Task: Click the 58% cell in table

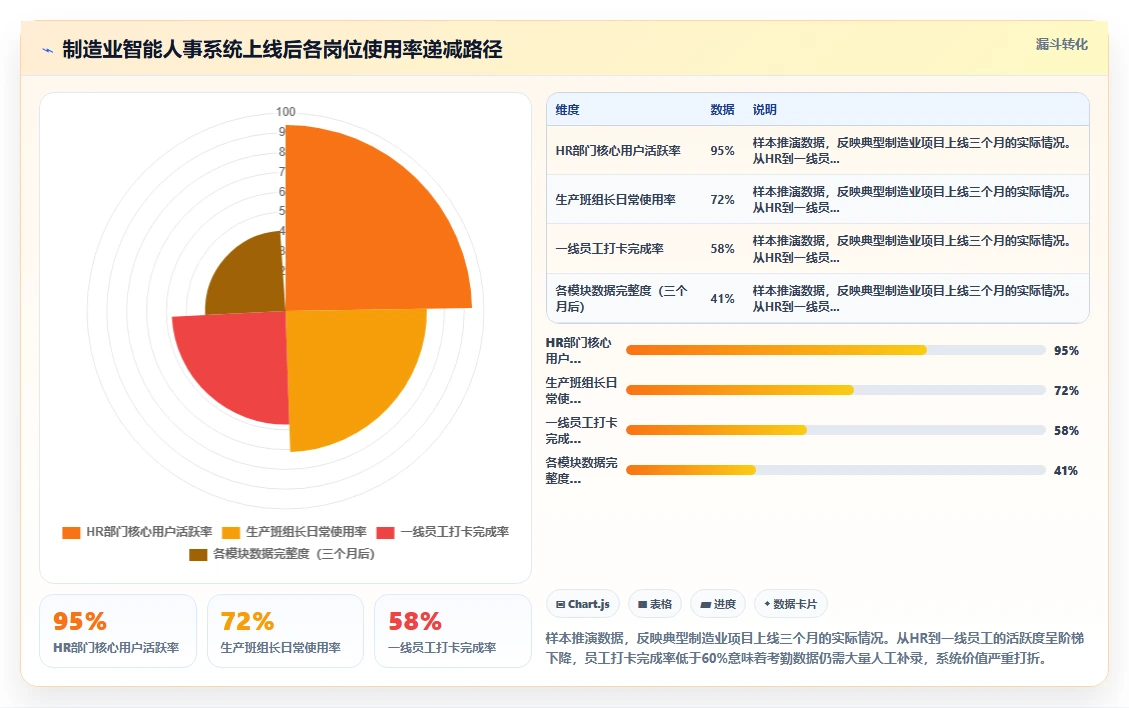Action: coord(722,248)
